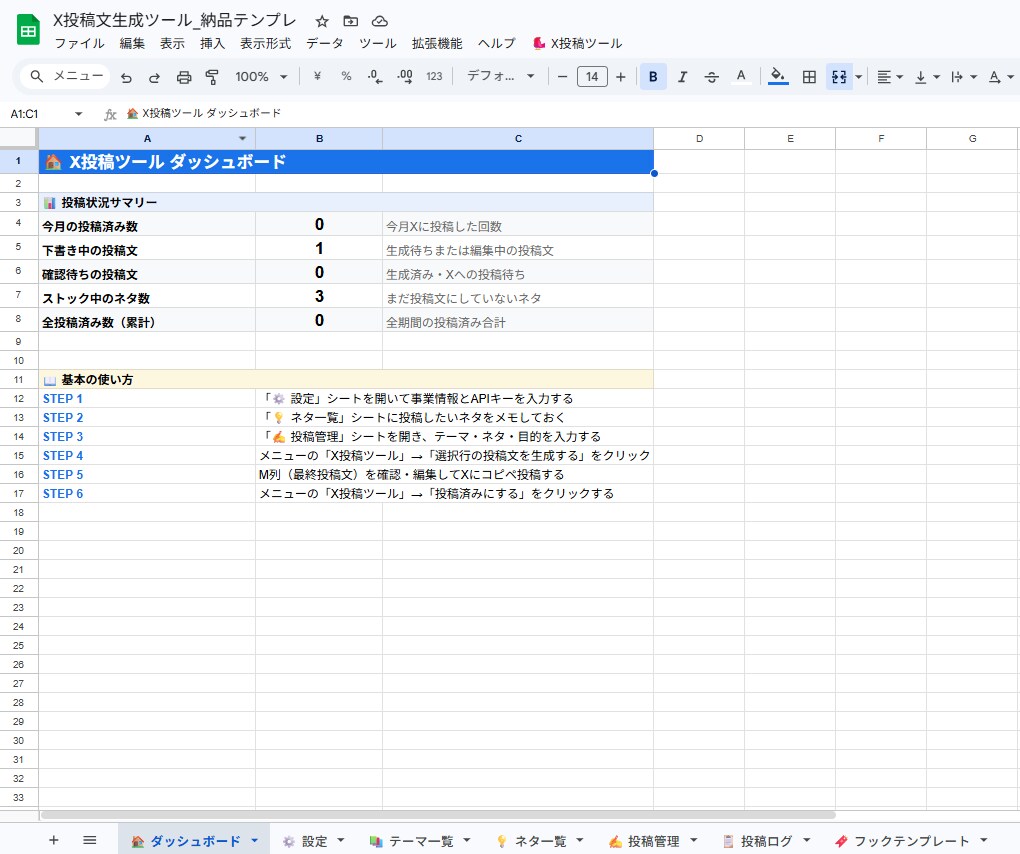Select column D header
The height and width of the screenshot is (854, 1020).
tap(699, 139)
